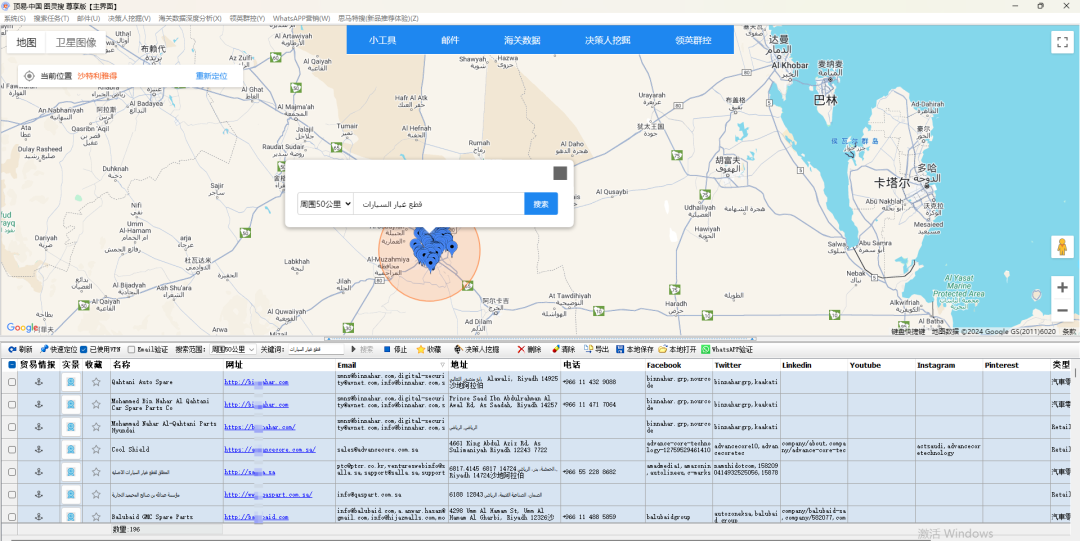Click the info@qaspart.com.sa email cell

pyautogui.click(x=391, y=494)
